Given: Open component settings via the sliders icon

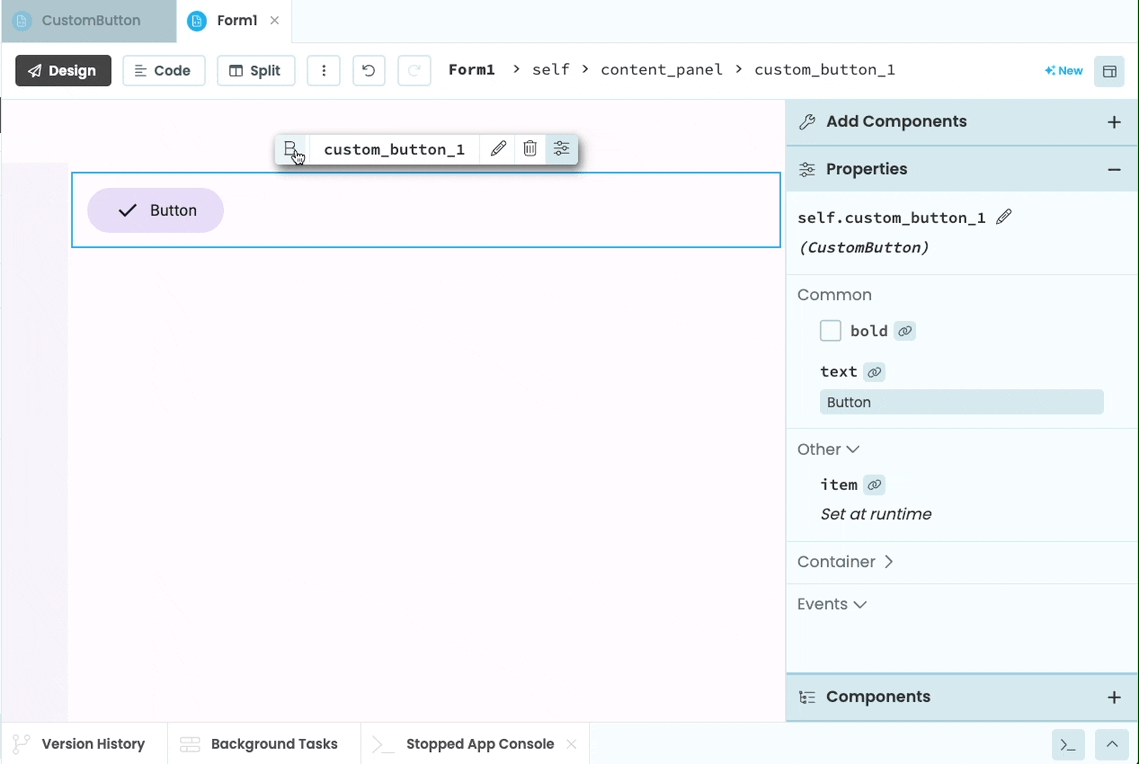Looking at the screenshot, I should [x=561, y=148].
